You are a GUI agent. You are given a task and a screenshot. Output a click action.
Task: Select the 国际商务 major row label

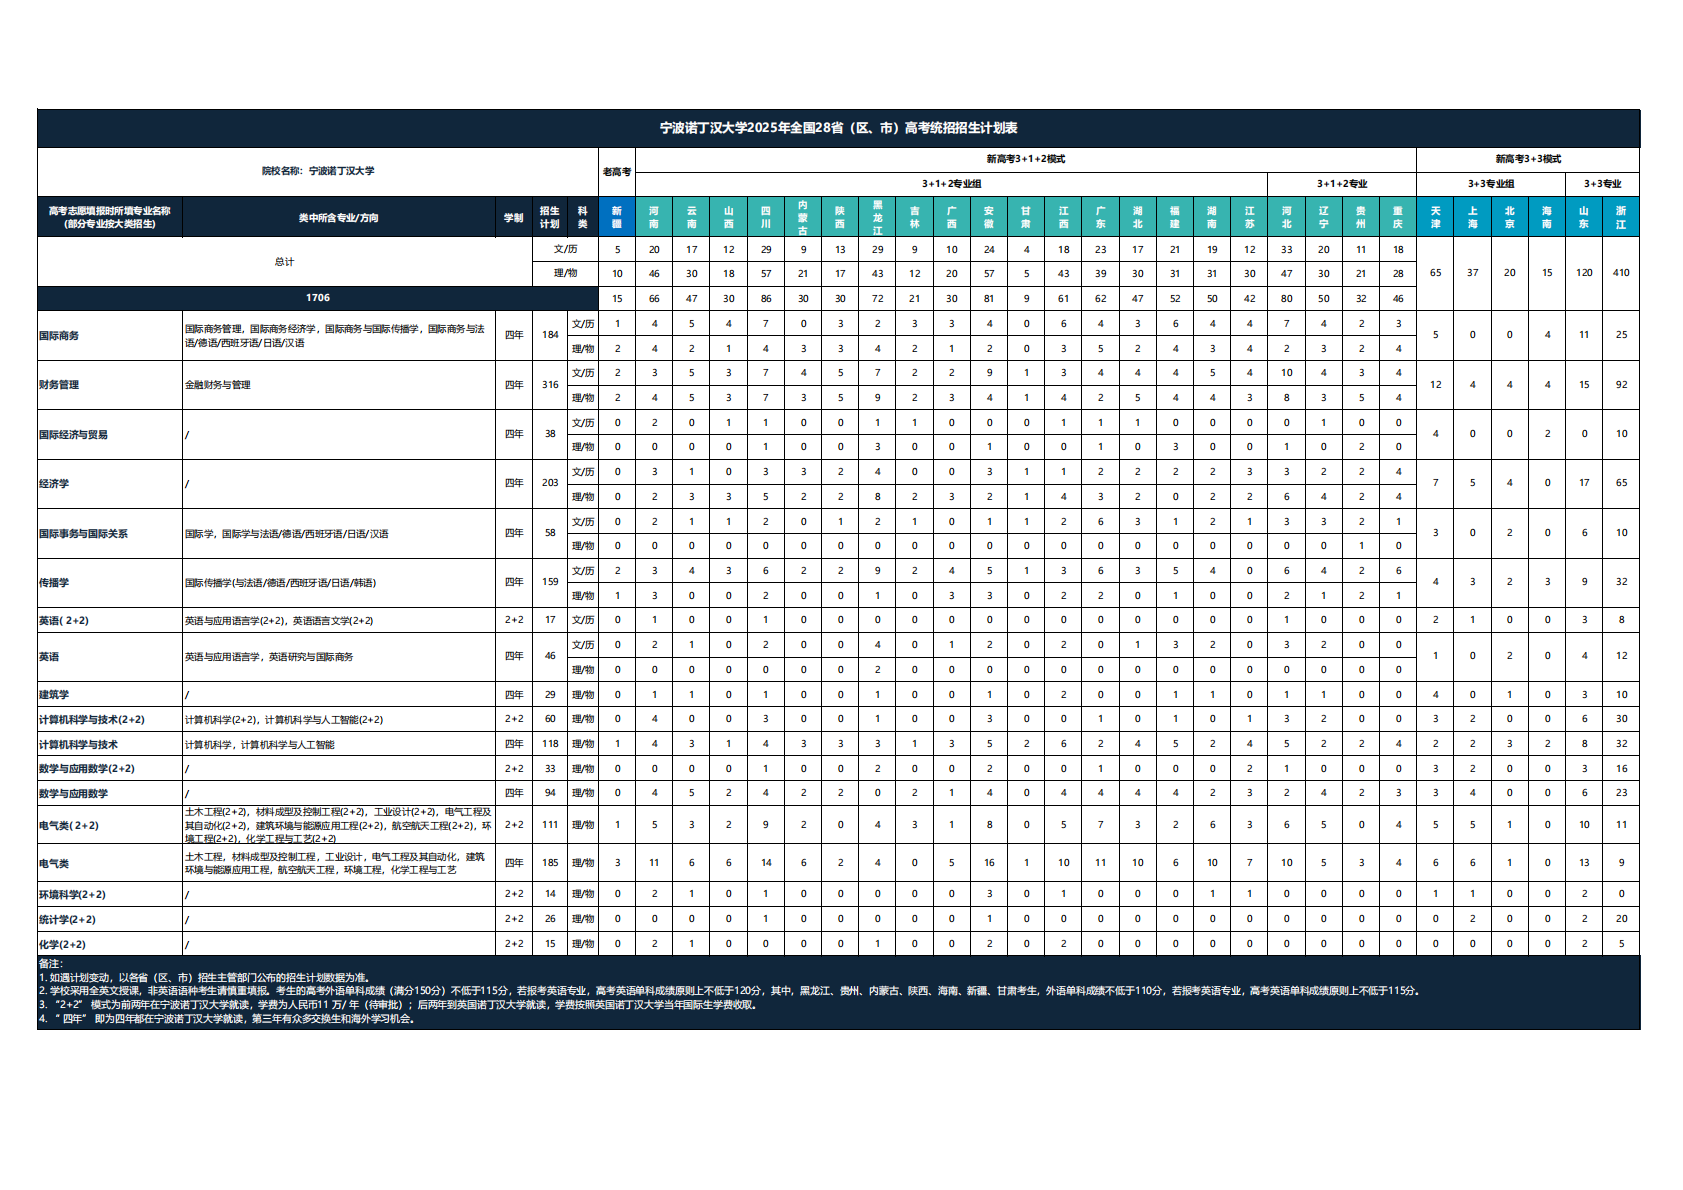[x=60, y=336]
